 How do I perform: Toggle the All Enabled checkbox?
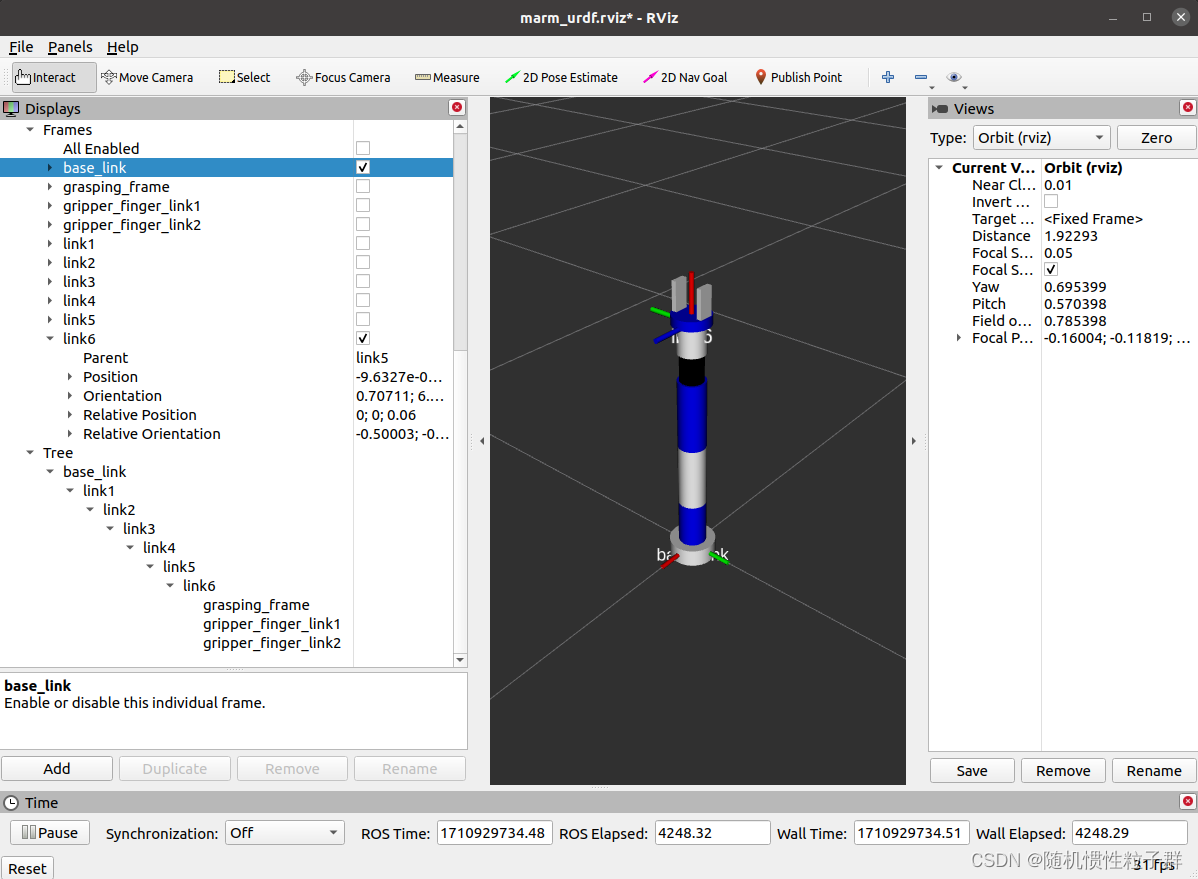point(363,148)
